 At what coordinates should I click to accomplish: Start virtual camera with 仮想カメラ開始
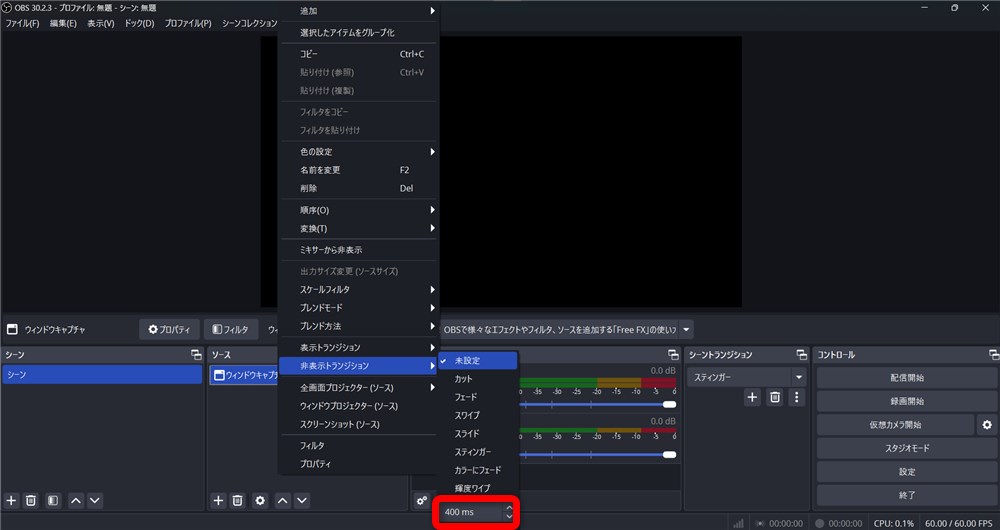tap(895, 425)
